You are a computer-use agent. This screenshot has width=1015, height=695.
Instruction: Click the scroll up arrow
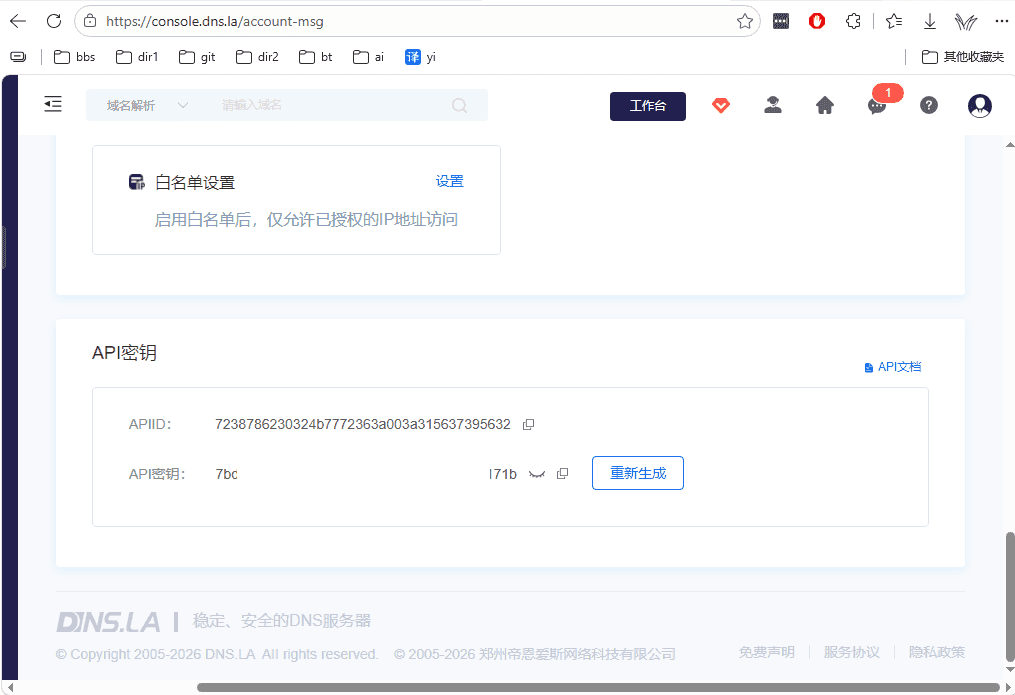point(1010,144)
